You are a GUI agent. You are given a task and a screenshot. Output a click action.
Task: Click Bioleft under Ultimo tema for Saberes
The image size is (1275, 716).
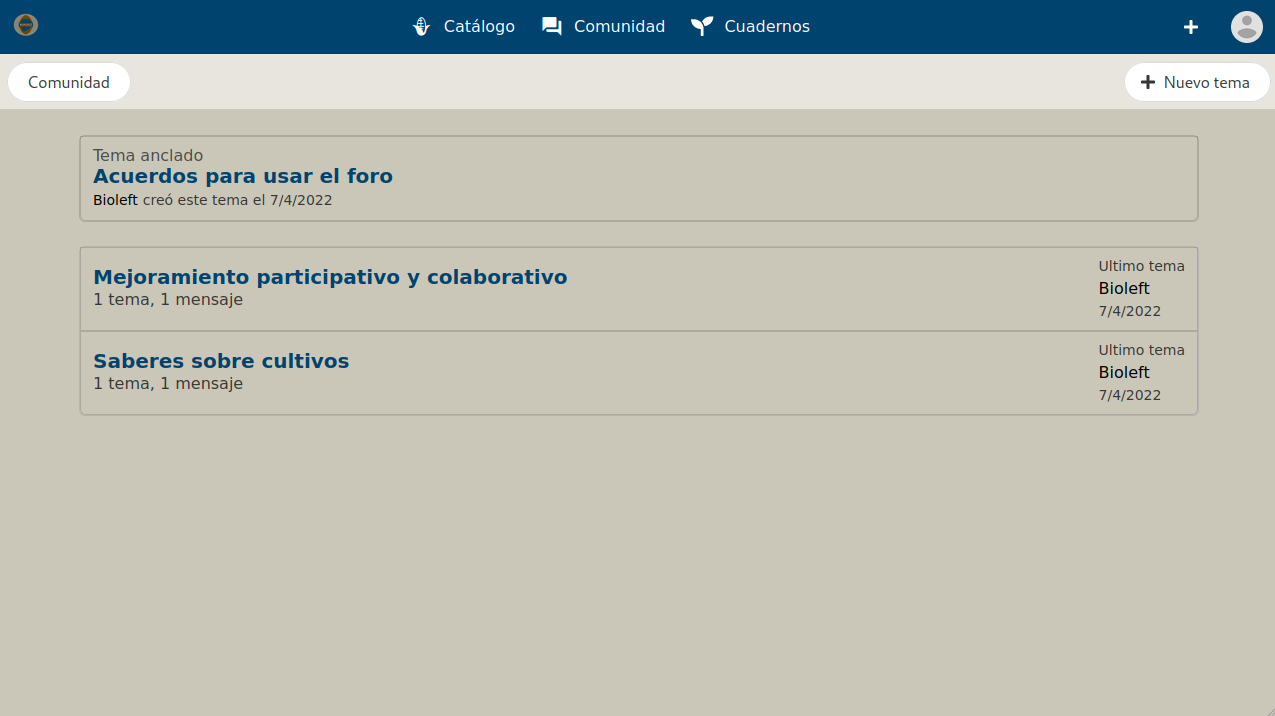click(1124, 372)
